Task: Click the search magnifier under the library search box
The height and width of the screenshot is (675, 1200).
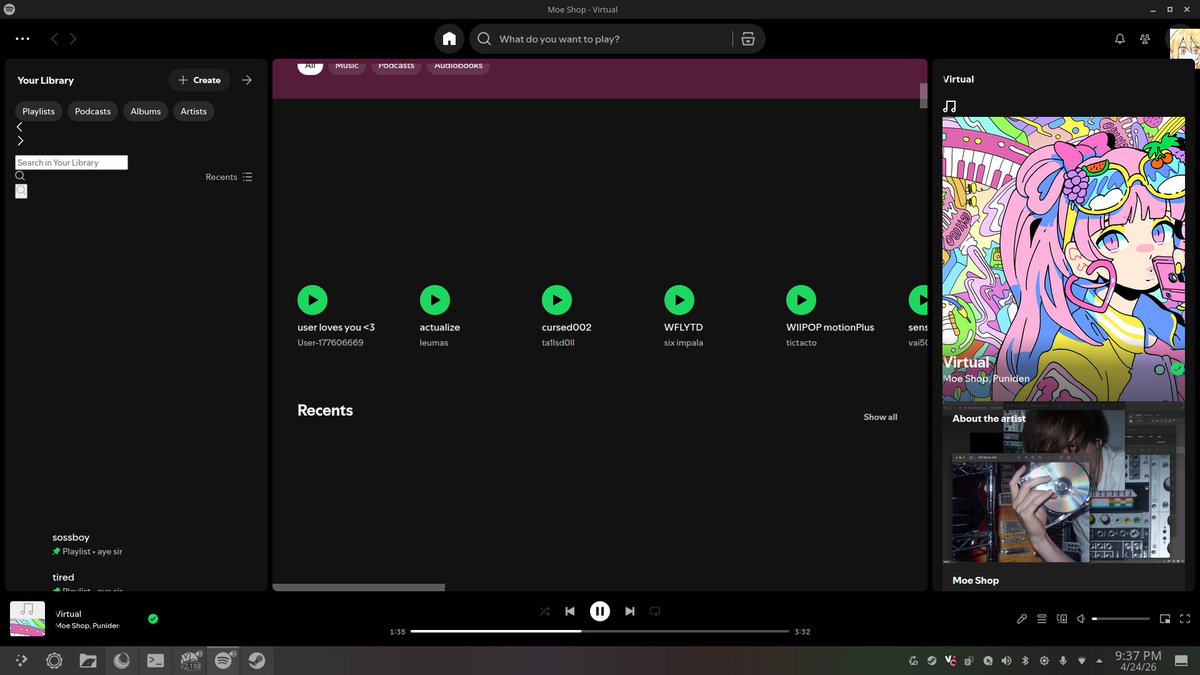Action: [20, 176]
